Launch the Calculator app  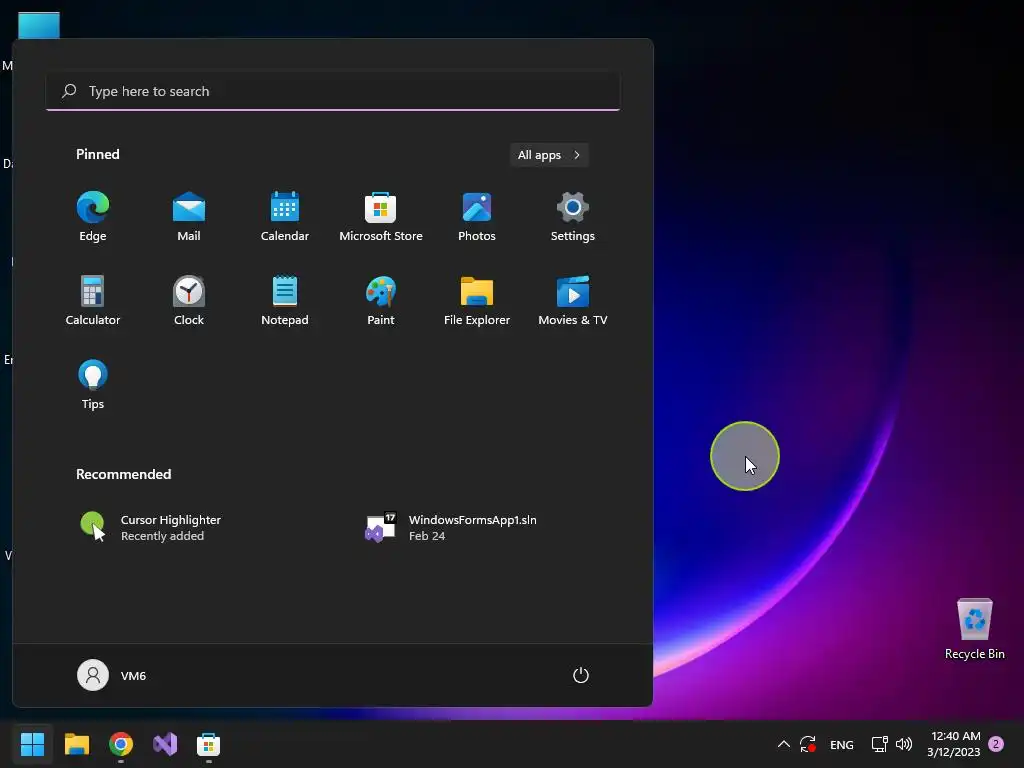[x=93, y=300]
